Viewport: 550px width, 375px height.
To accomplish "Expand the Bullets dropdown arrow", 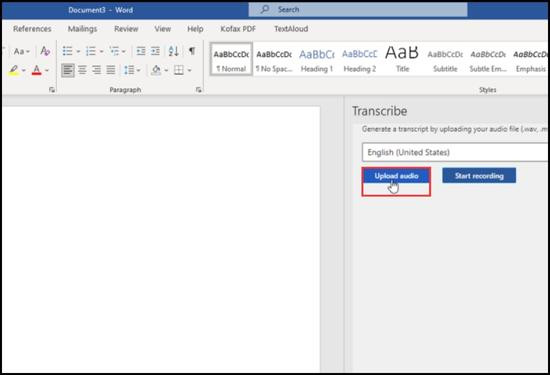I will coord(78,52).
